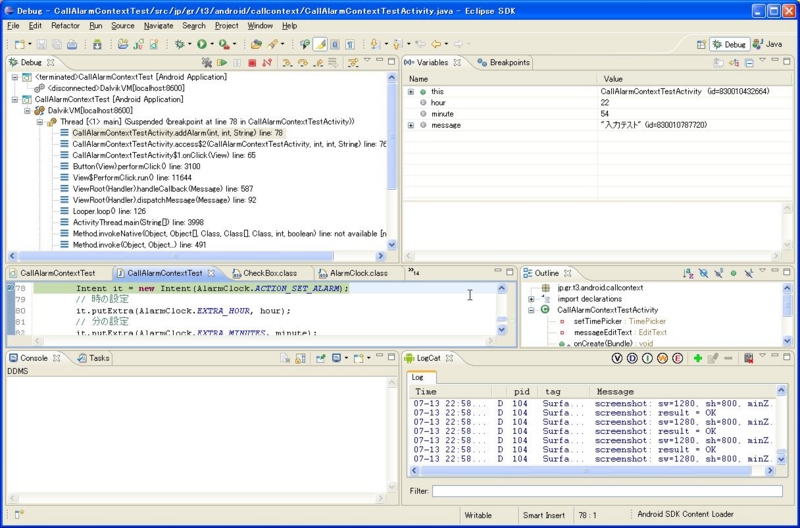Click the Open Console icon in Console view
The width and height of the screenshot is (800, 528).
[359, 358]
